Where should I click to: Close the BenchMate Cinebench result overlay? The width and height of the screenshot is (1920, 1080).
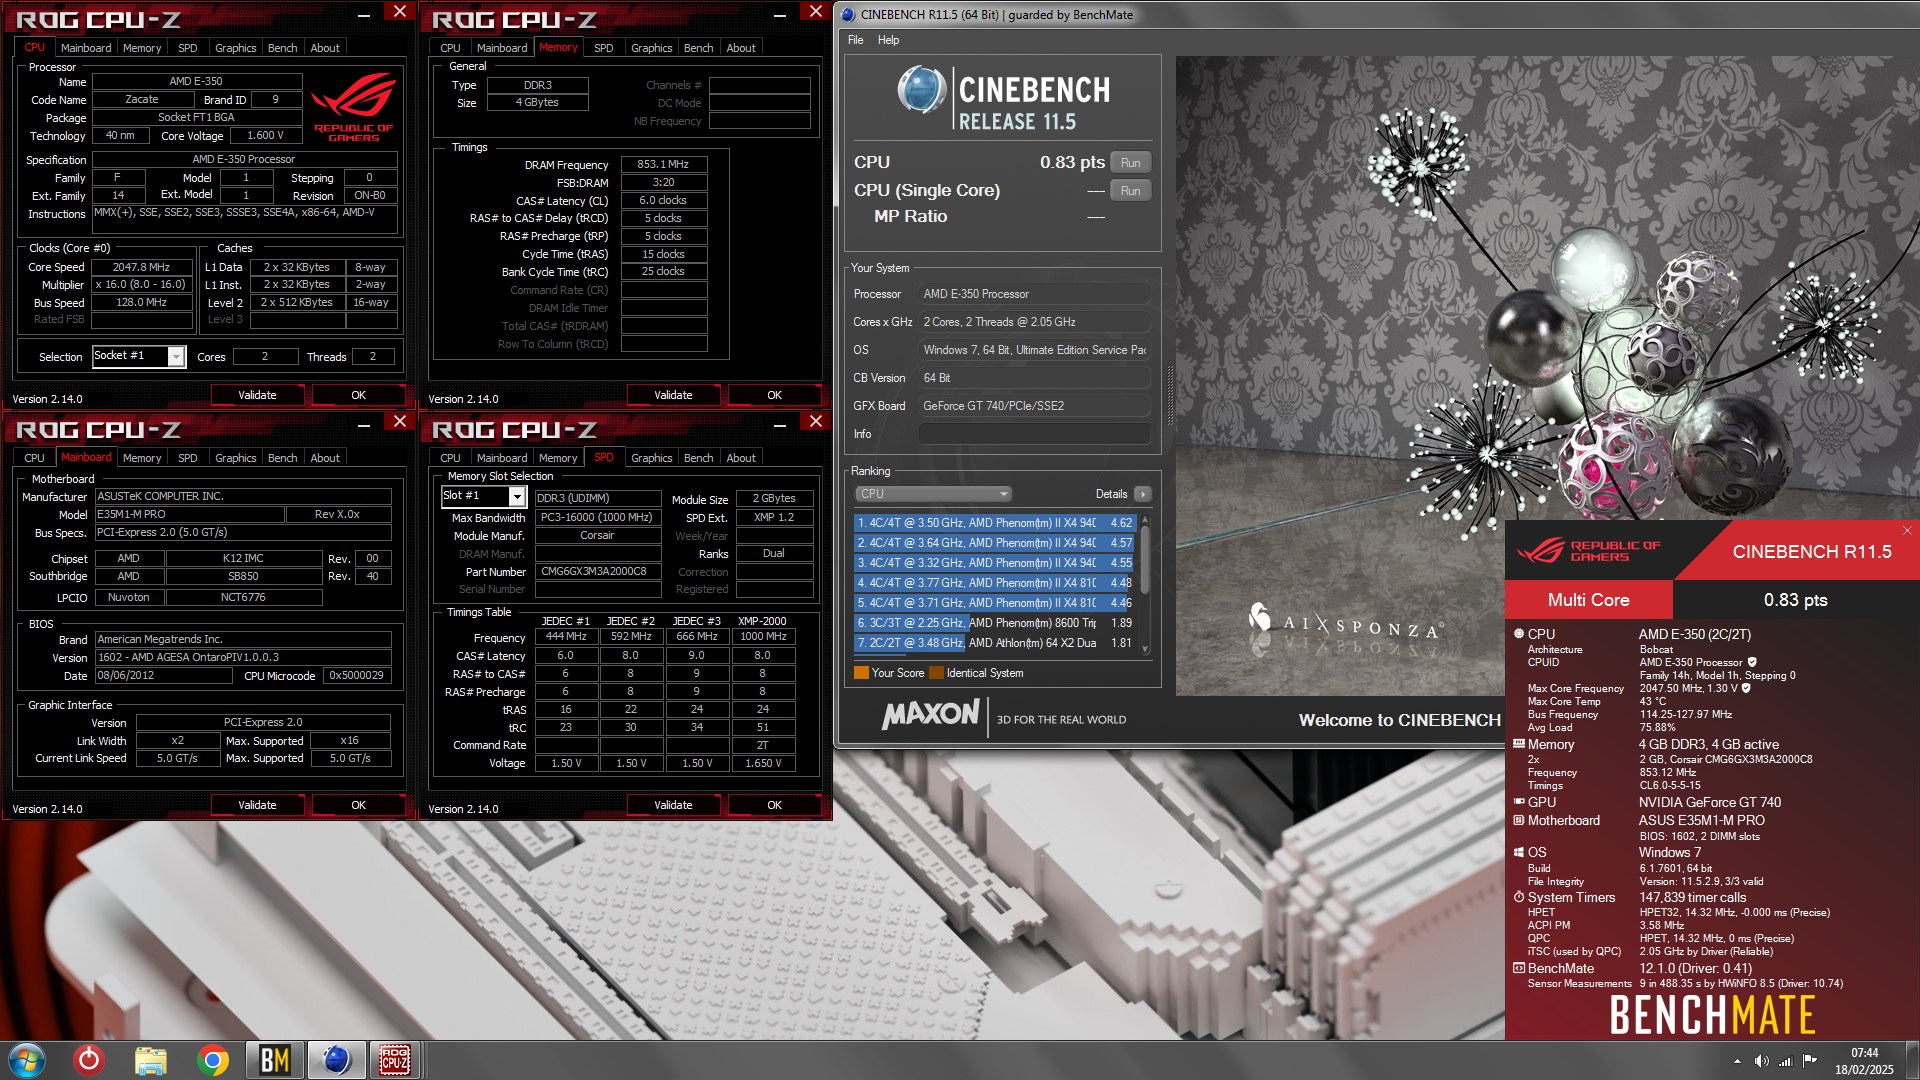(1906, 531)
